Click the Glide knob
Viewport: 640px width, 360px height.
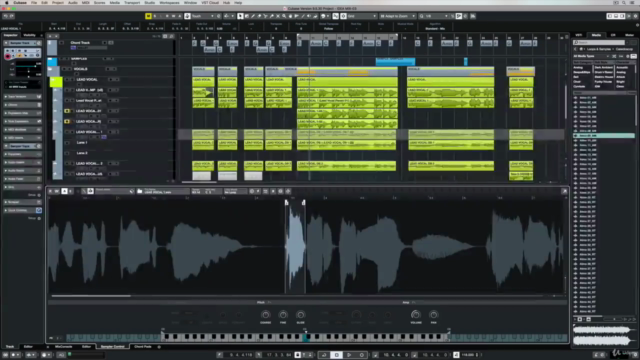(300, 315)
